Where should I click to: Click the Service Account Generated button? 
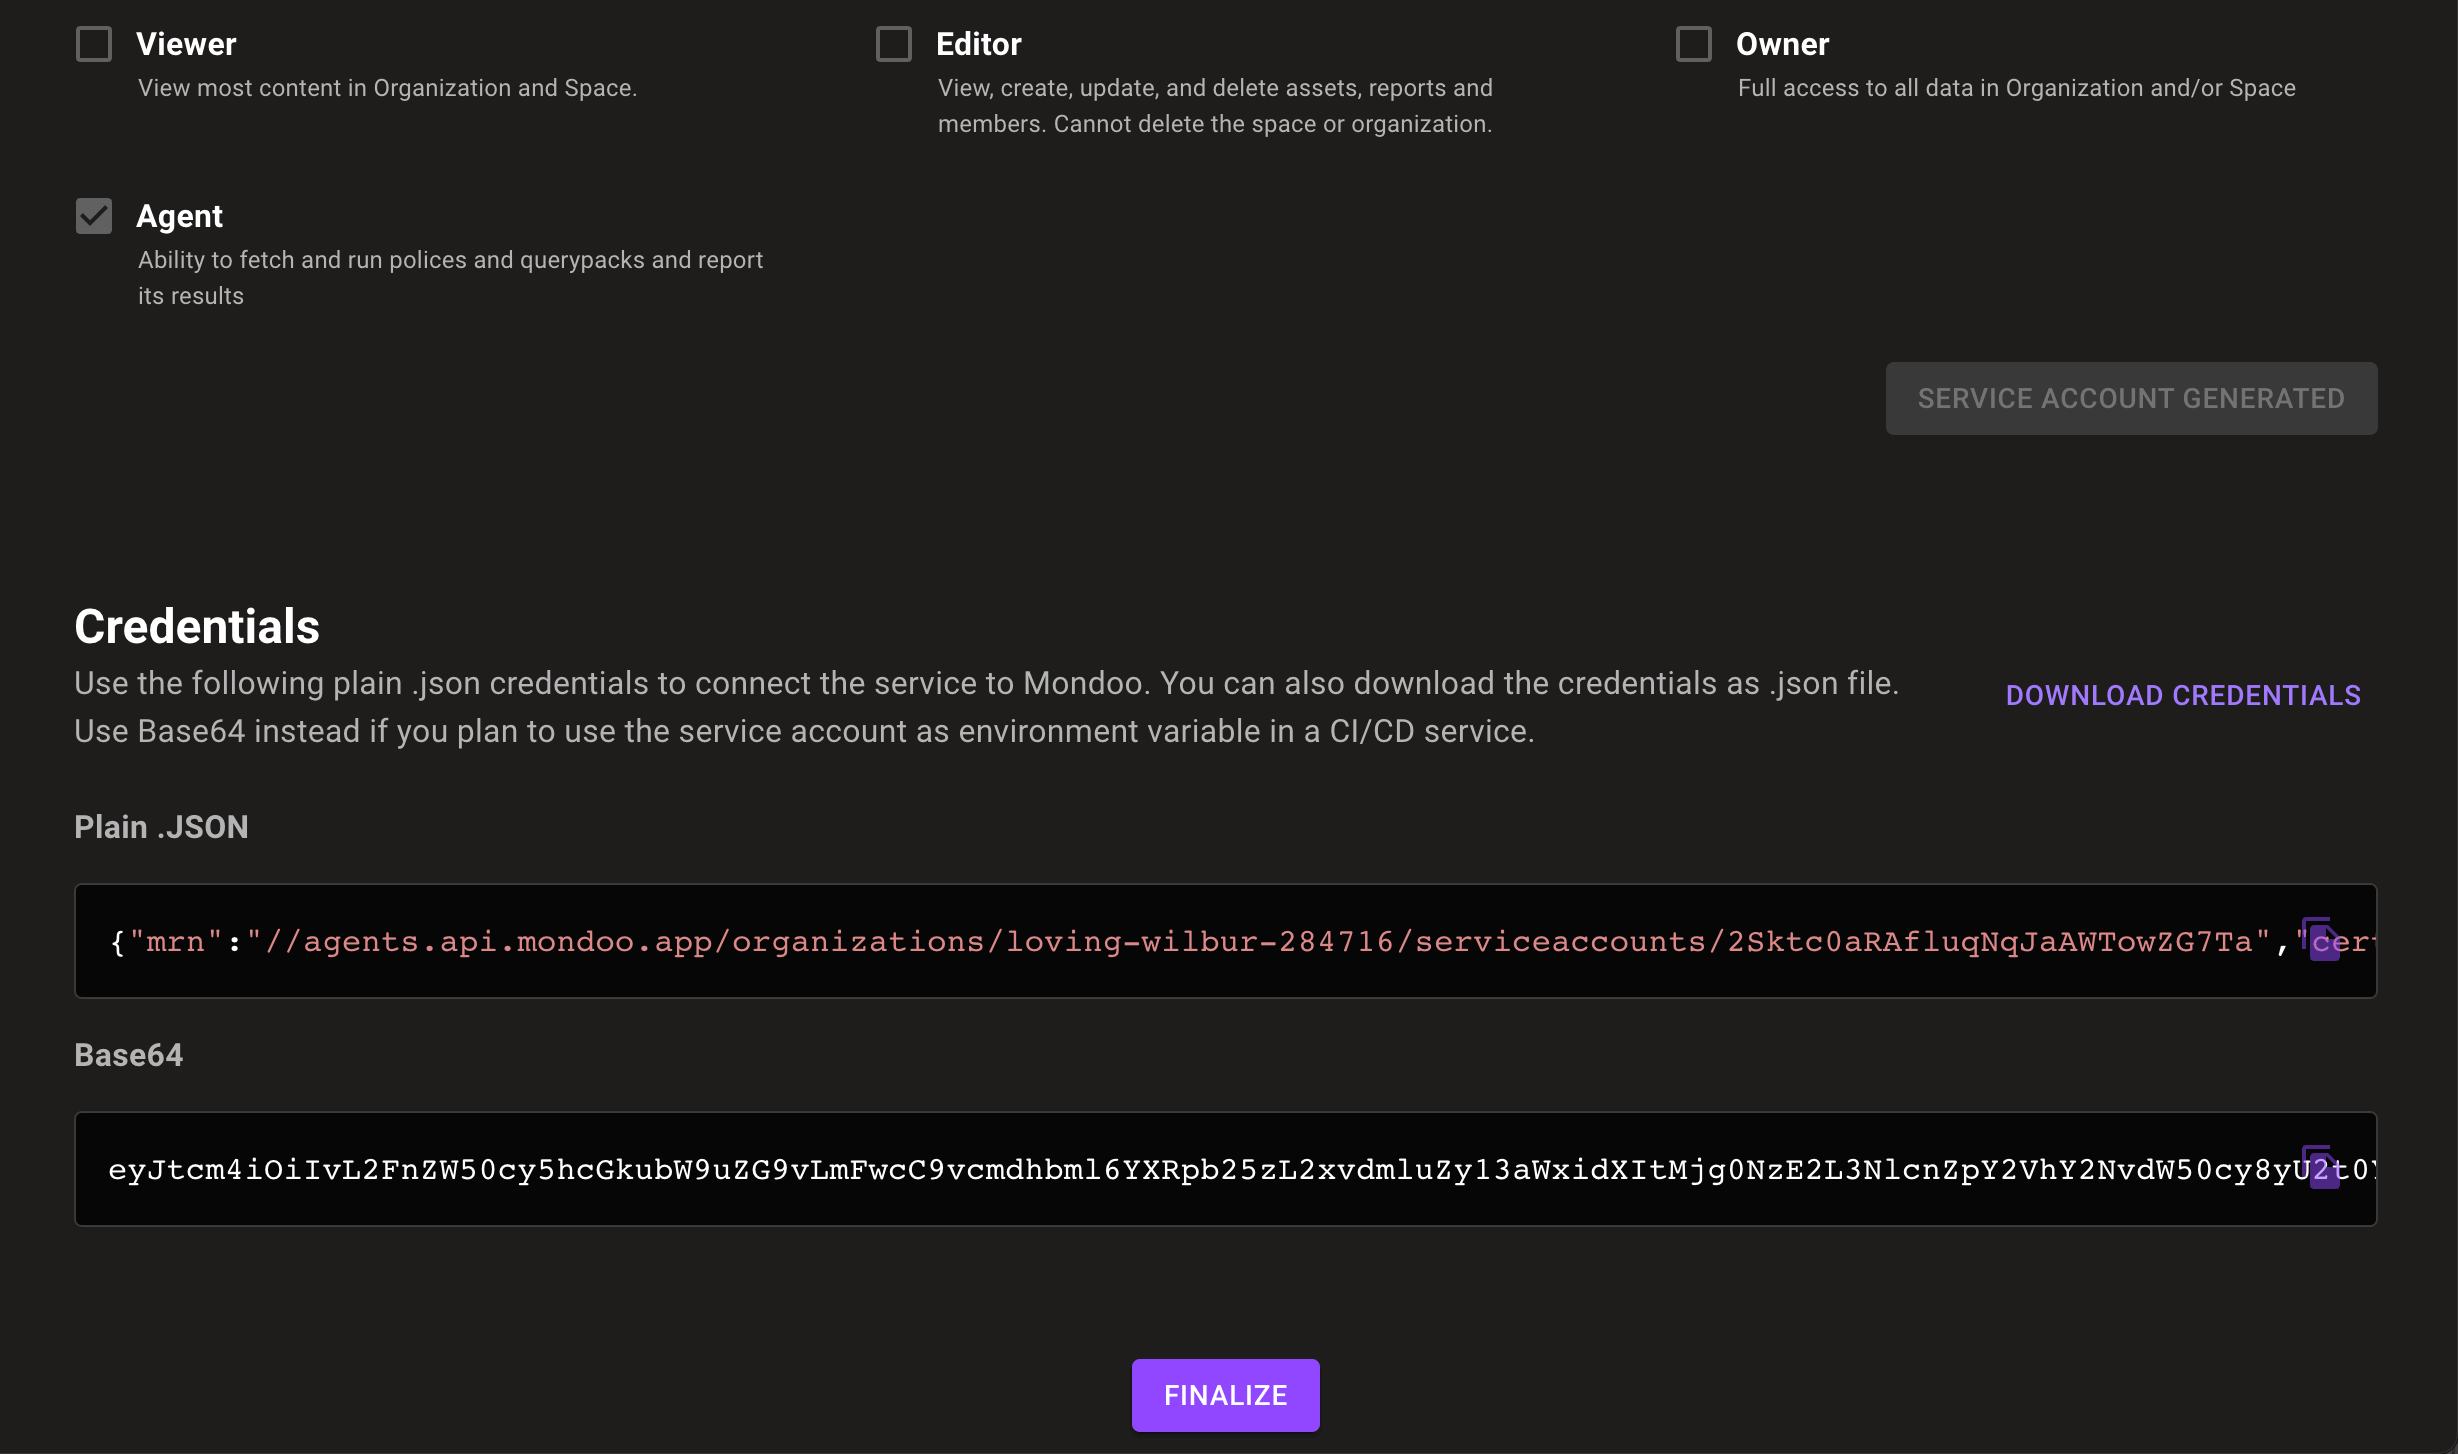[2130, 398]
